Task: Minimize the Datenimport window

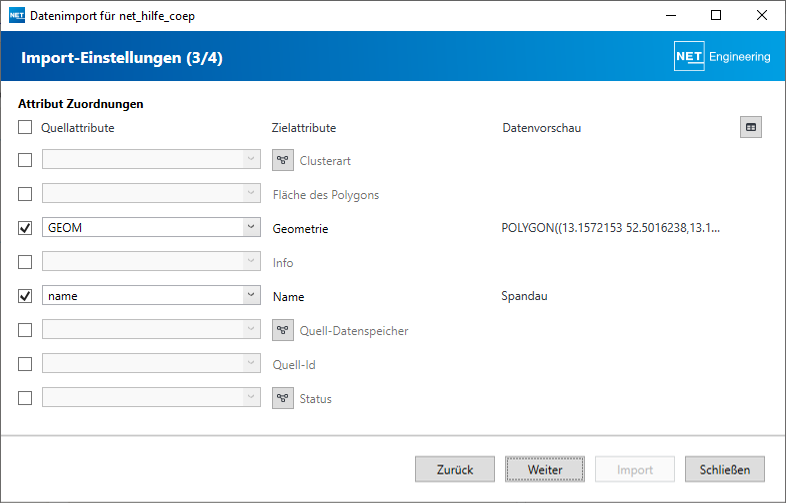Action: click(x=671, y=16)
